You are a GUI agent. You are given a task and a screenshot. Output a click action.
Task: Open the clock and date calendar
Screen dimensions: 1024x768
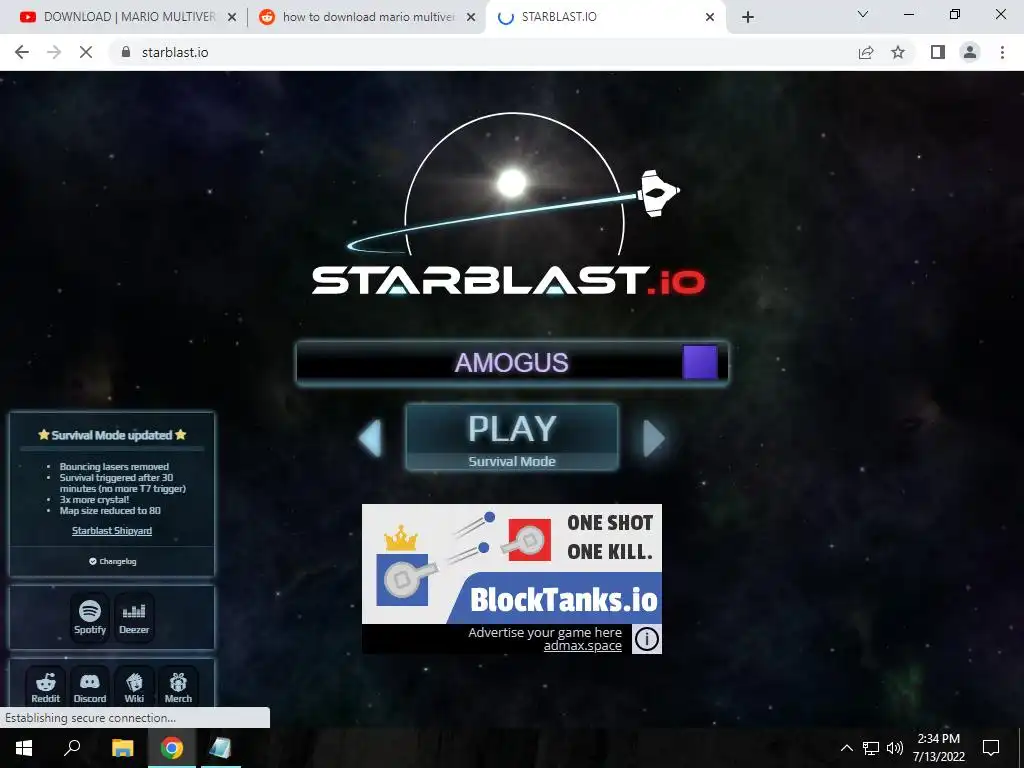click(x=938, y=748)
